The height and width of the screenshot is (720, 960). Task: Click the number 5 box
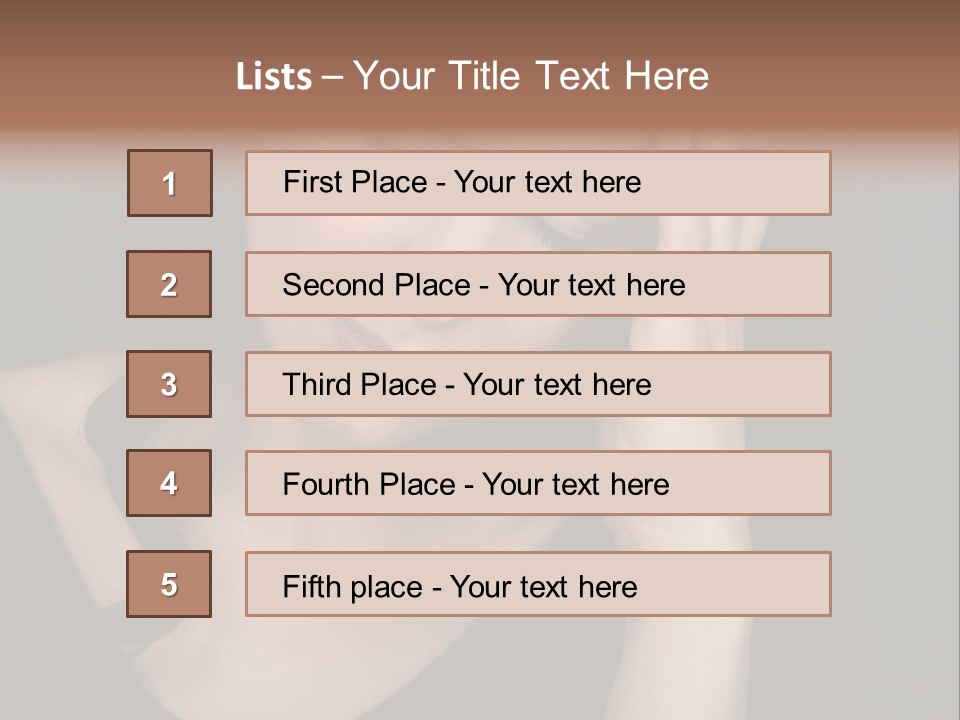tap(169, 584)
